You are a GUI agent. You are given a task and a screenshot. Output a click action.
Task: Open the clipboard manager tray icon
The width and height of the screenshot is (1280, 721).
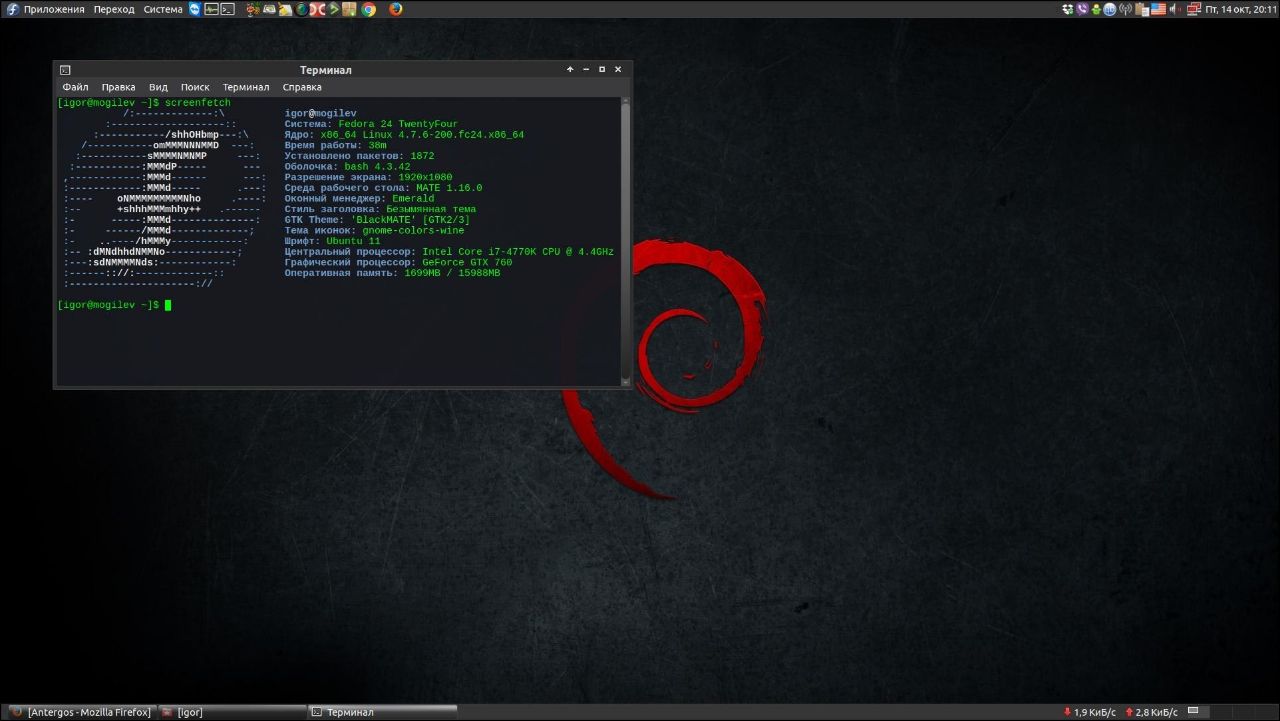[x=1142, y=9]
